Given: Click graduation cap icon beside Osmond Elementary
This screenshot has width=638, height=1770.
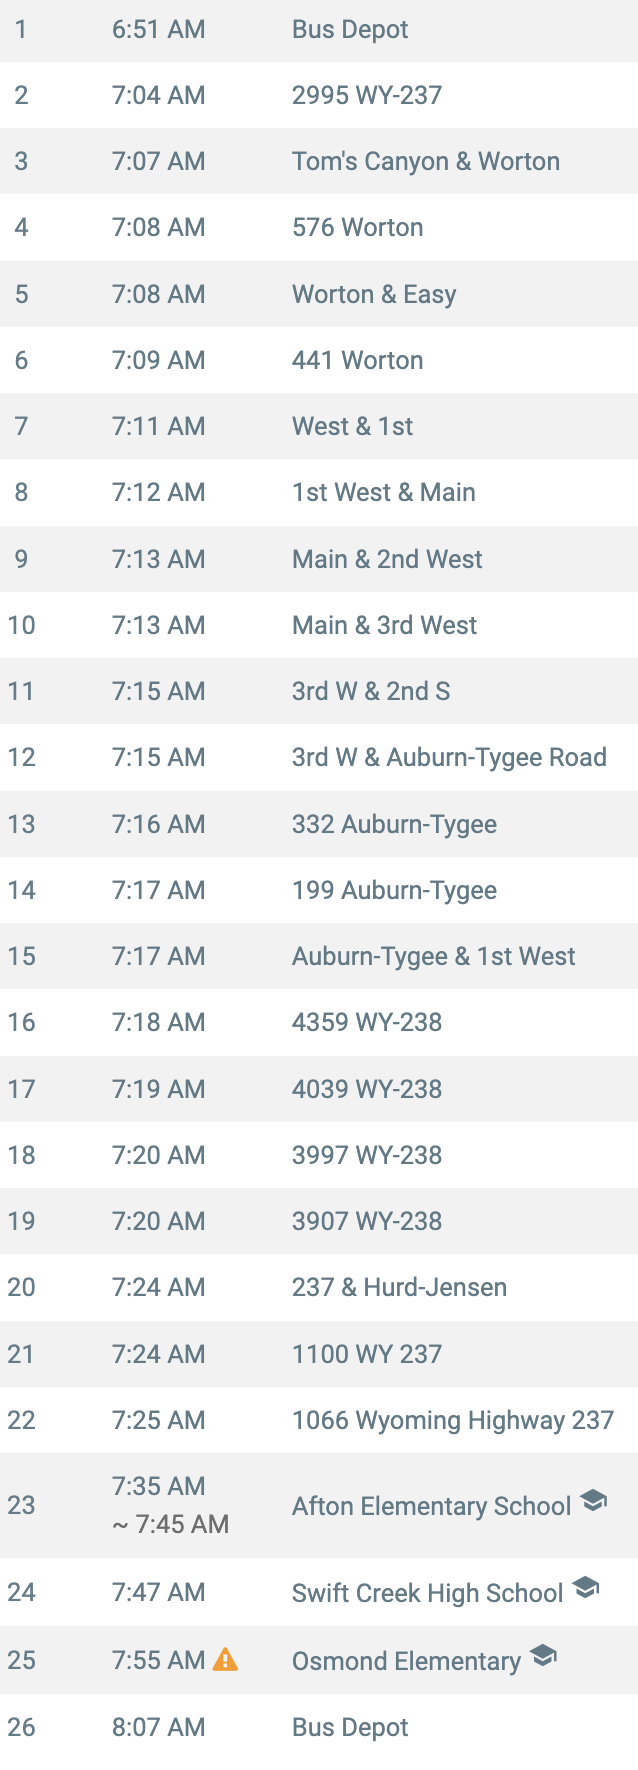Looking at the screenshot, I should point(543,1655).
